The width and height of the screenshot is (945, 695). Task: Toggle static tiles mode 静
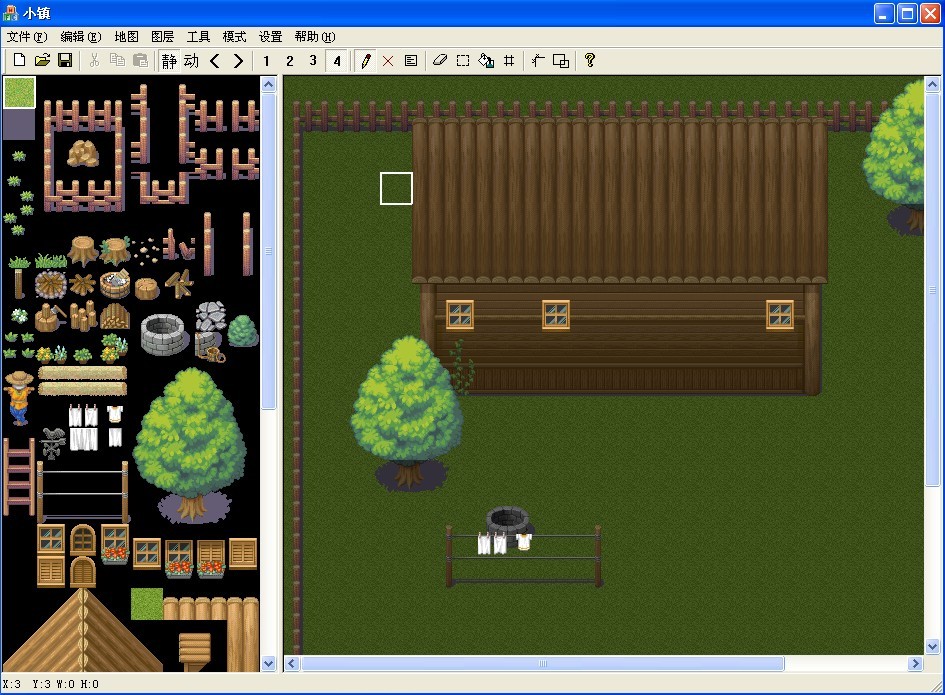click(x=169, y=60)
